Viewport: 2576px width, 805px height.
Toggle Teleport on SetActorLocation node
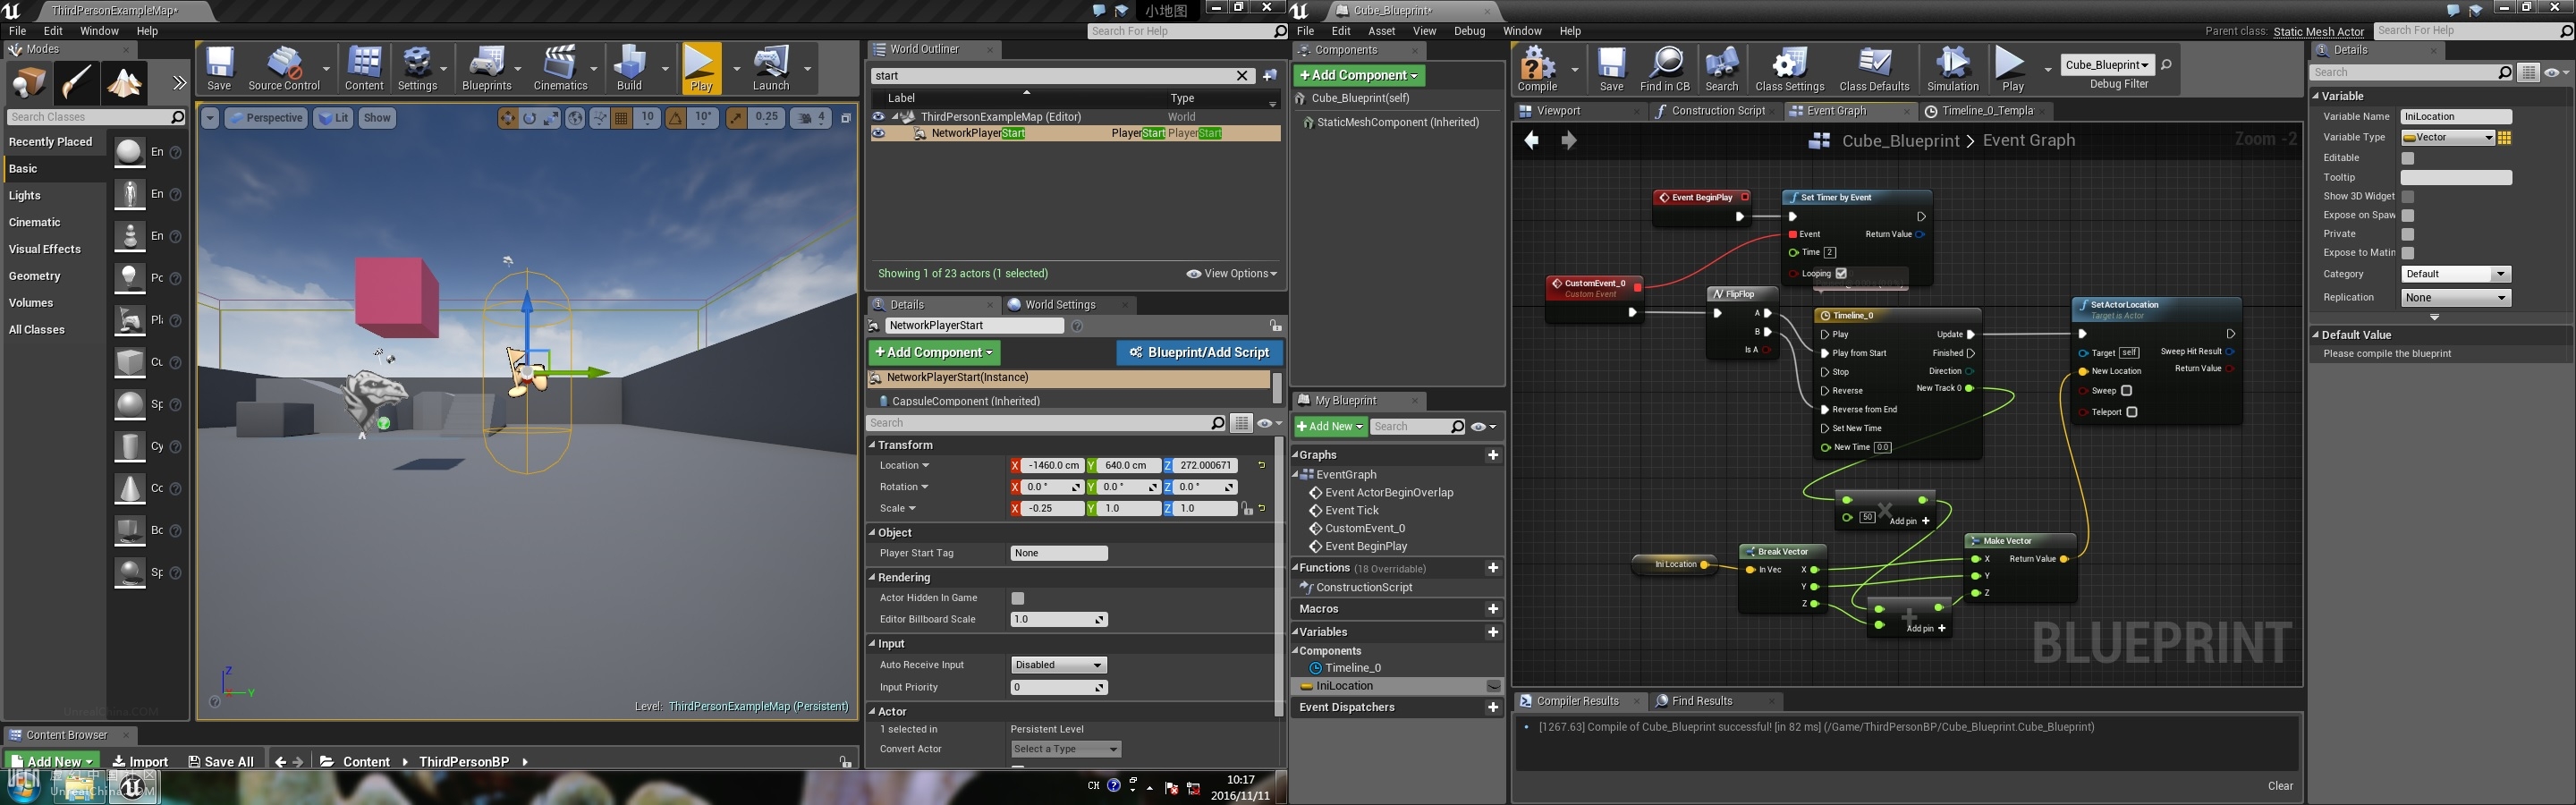coord(2132,412)
